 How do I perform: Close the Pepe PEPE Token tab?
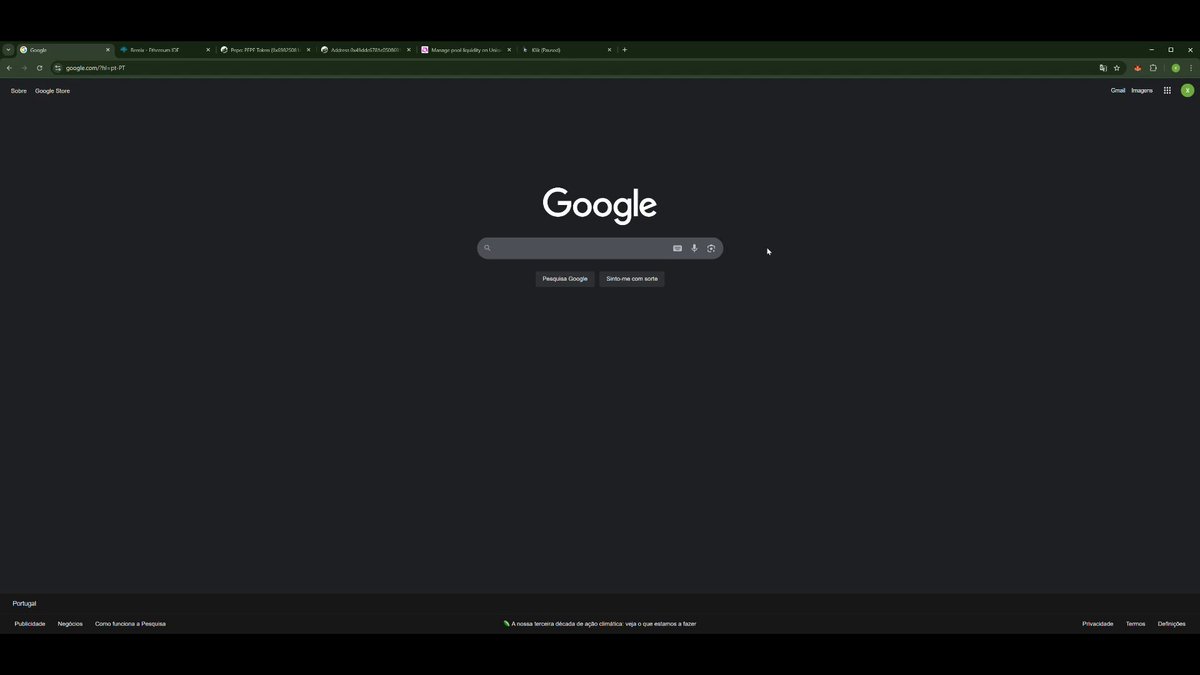(308, 49)
